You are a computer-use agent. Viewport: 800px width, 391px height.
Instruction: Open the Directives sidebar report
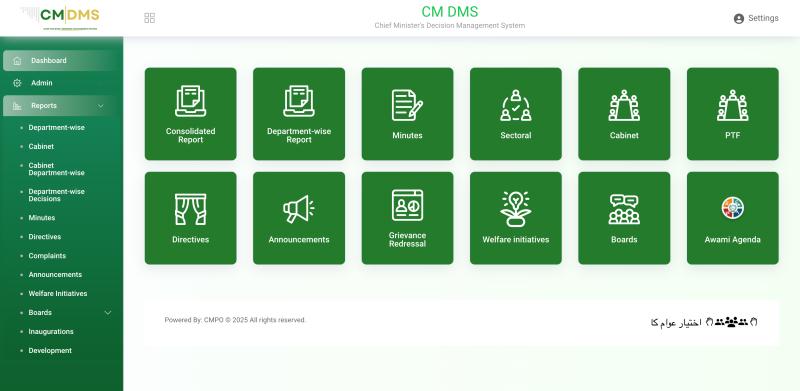tap(45, 237)
